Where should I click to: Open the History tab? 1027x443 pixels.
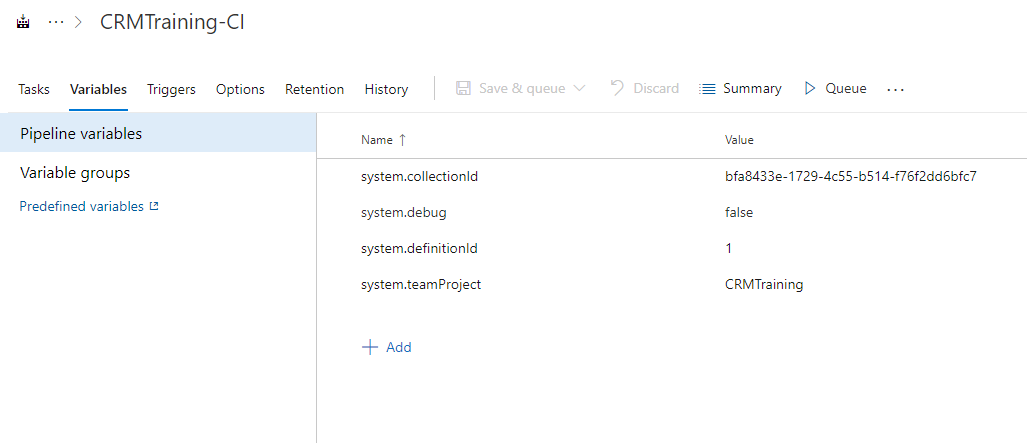[x=386, y=89]
